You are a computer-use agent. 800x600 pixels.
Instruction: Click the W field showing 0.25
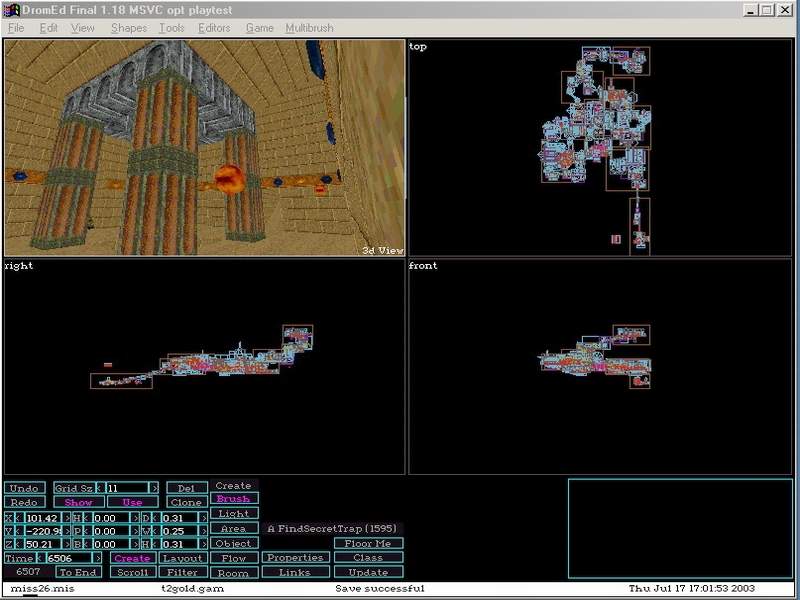(179, 531)
